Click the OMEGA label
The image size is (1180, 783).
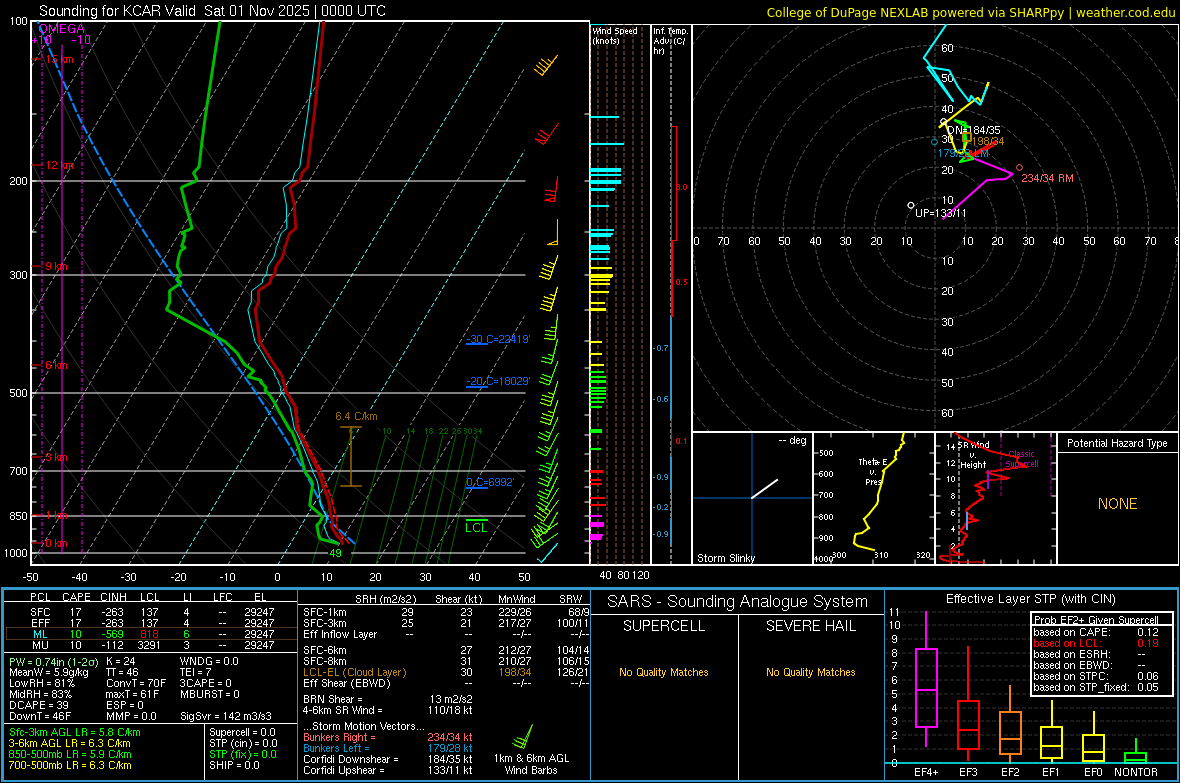(61, 29)
